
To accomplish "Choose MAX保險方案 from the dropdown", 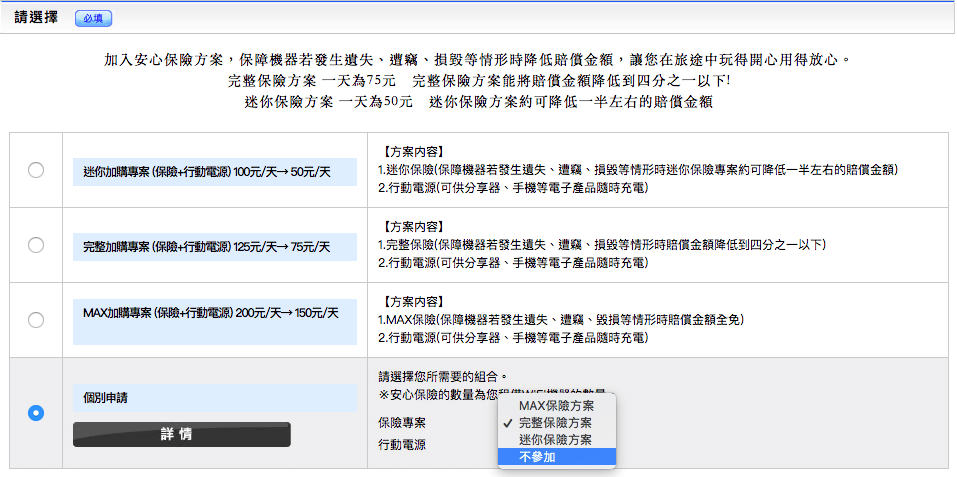I will tap(557, 406).
